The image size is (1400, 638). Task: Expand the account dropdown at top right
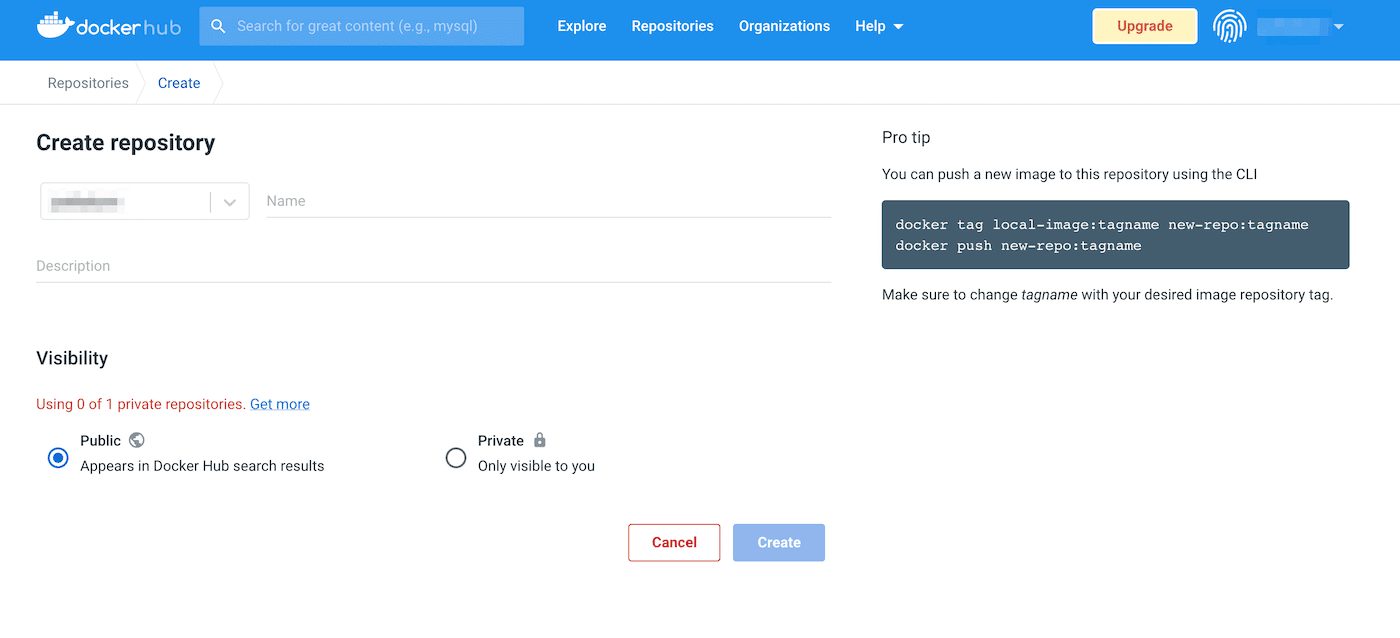click(x=1340, y=26)
